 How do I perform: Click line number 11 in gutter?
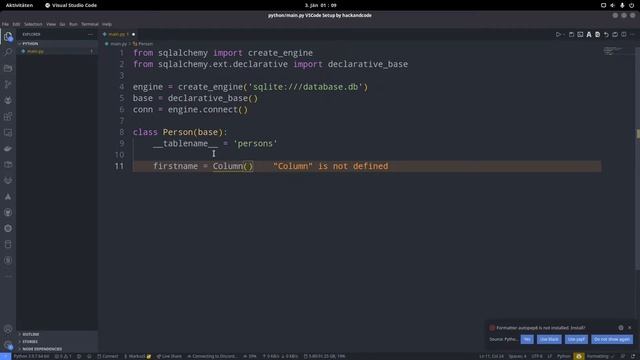coord(119,166)
